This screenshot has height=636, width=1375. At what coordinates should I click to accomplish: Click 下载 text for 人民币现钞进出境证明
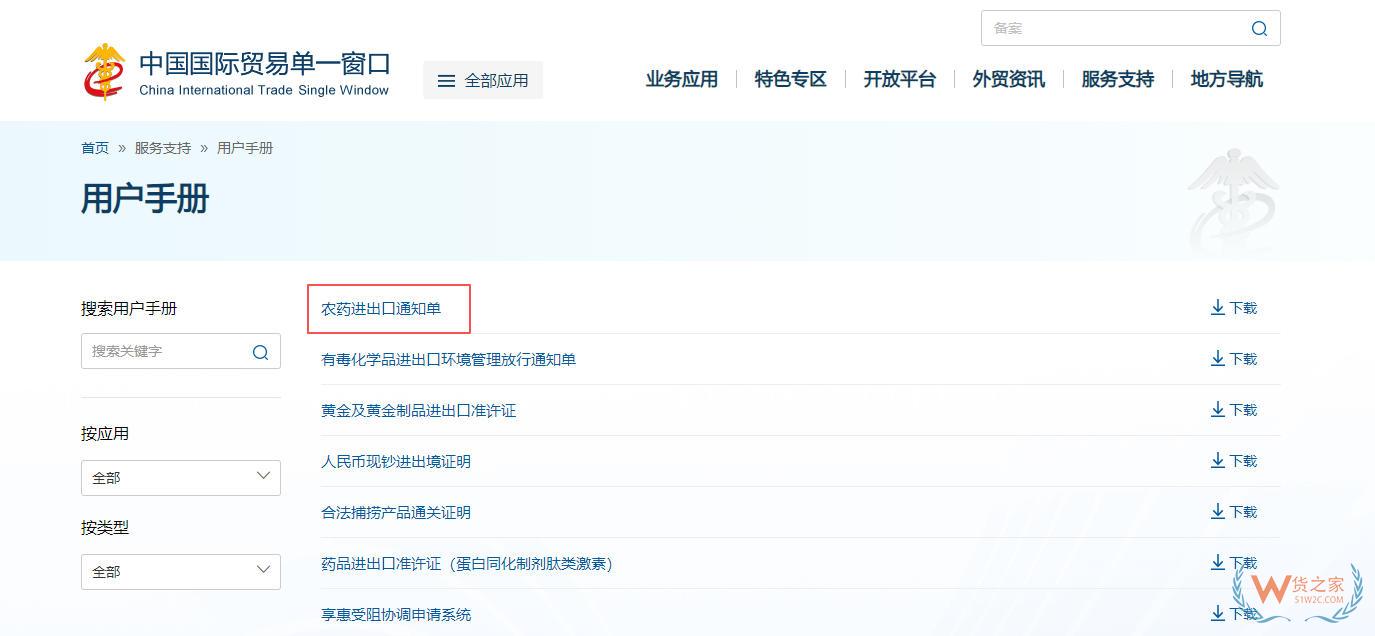point(1243,461)
